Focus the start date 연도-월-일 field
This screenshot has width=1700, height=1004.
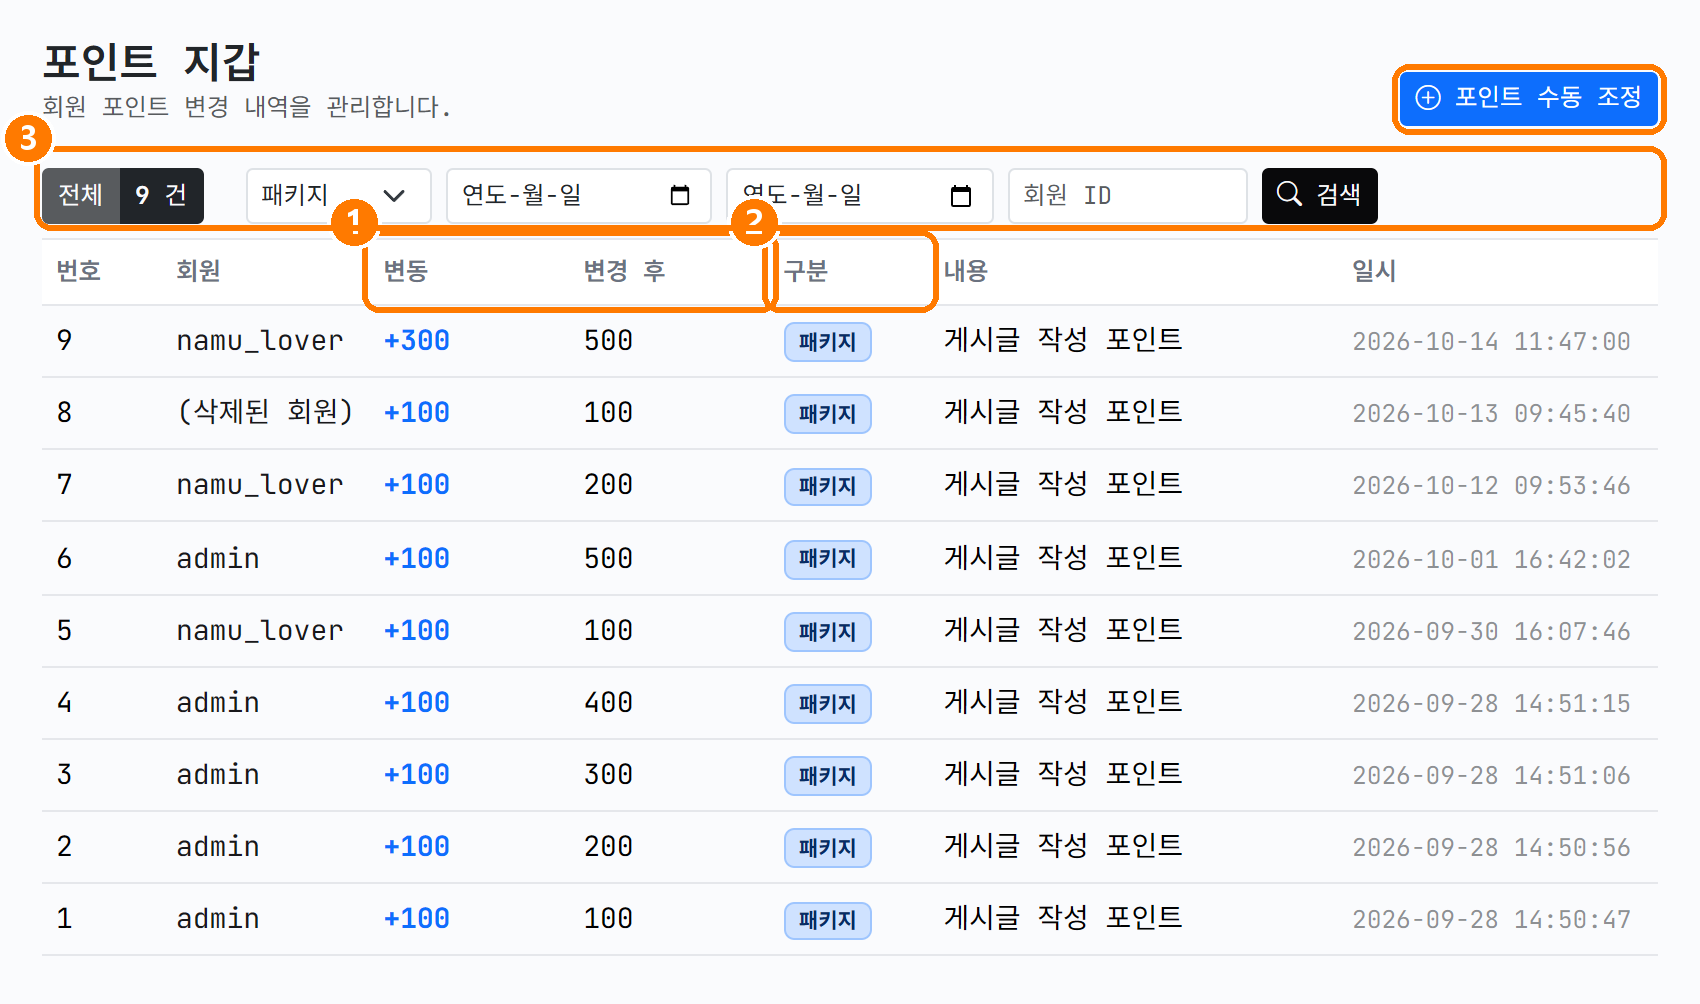pyautogui.click(x=578, y=195)
